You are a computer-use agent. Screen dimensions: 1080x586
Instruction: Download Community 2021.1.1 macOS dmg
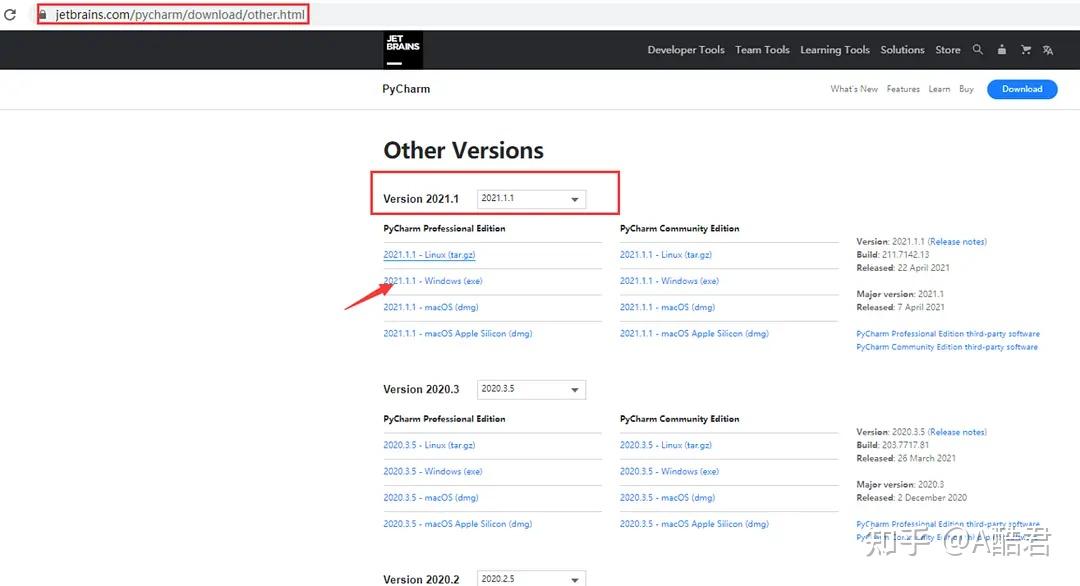667,307
